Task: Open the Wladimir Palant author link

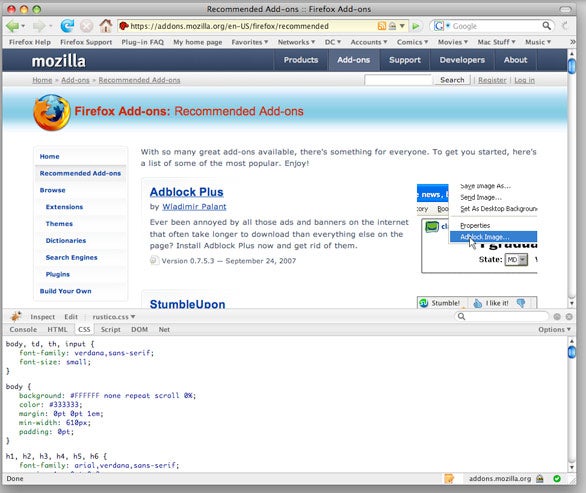Action: (194, 207)
